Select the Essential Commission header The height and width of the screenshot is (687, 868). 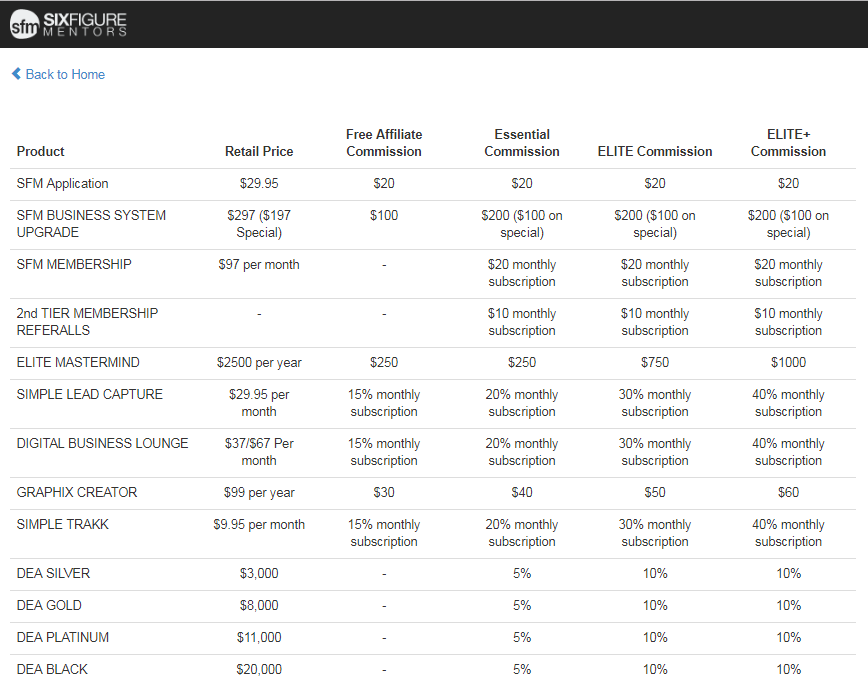[521, 143]
